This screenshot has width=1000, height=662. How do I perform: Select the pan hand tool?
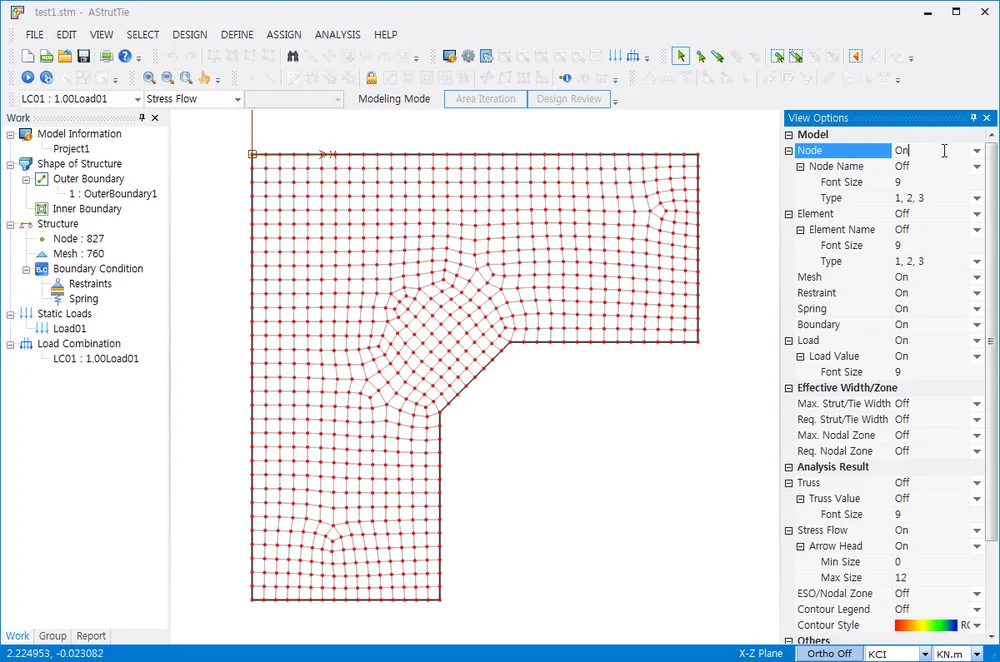point(204,78)
